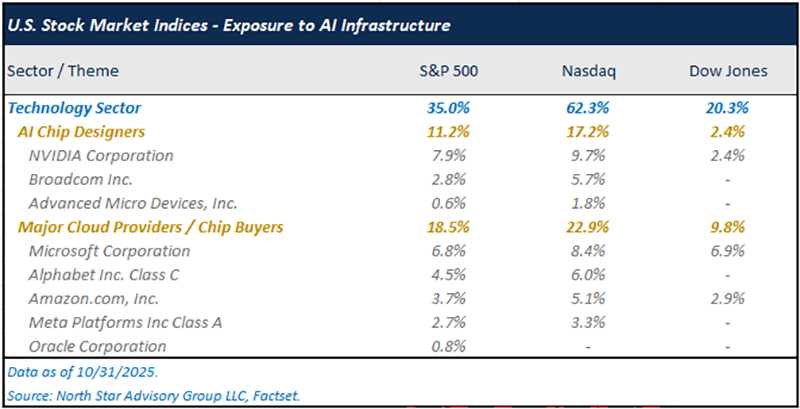Select the Oracle Corporation row label
This screenshot has height=409, width=800.
pyautogui.click(x=98, y=346)
